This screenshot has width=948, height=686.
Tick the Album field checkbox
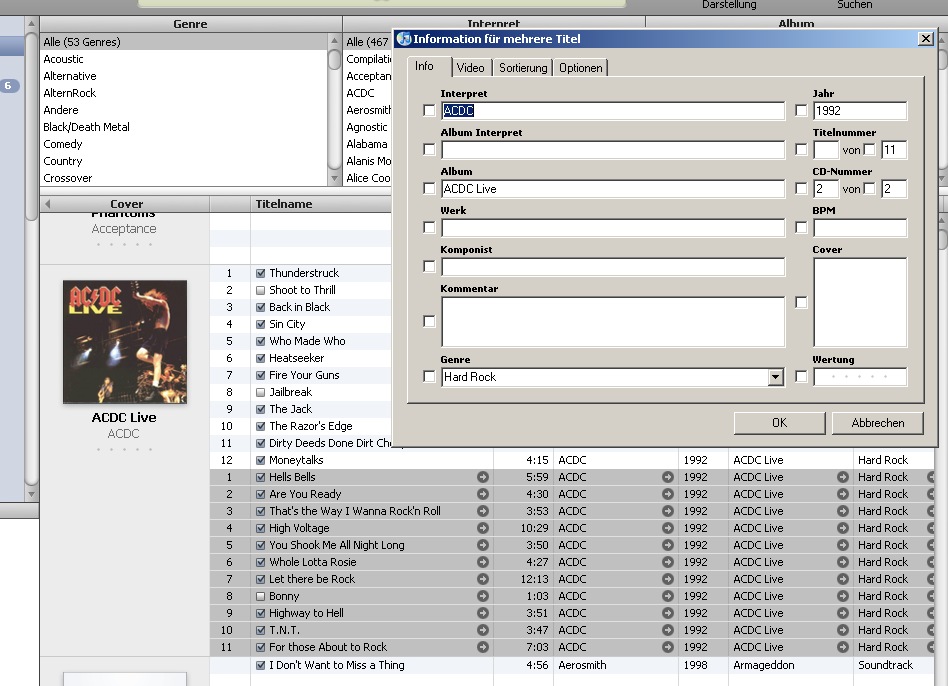pos(429,189)
